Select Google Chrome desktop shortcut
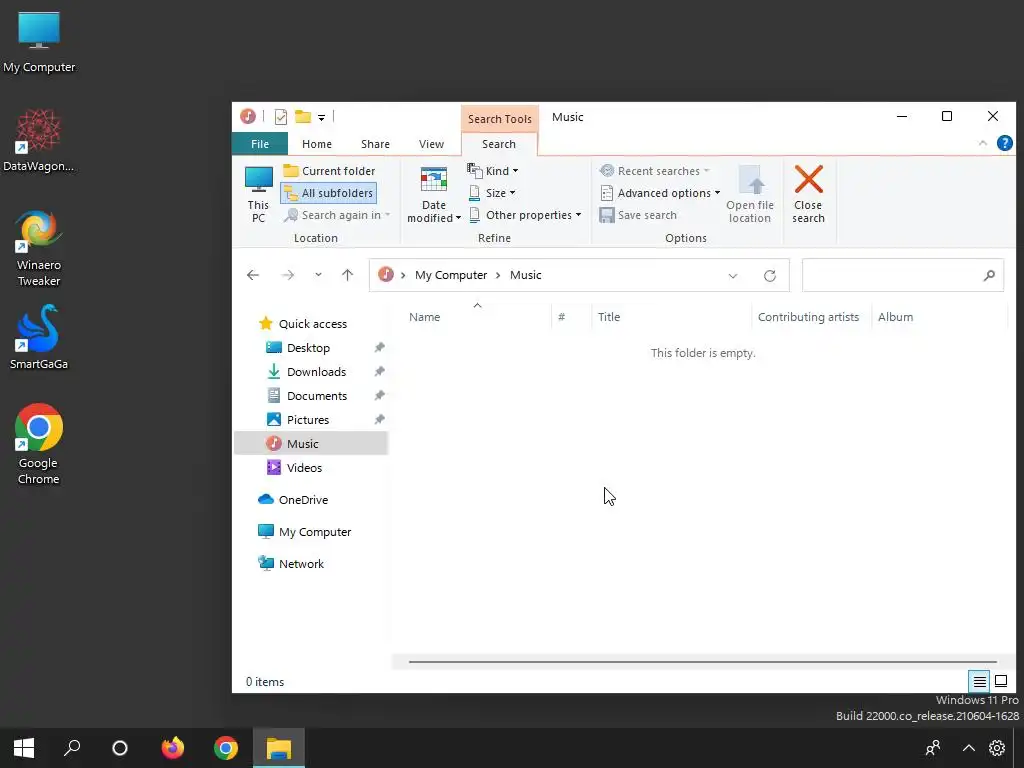1024x768 pixels. click(39, 445)
